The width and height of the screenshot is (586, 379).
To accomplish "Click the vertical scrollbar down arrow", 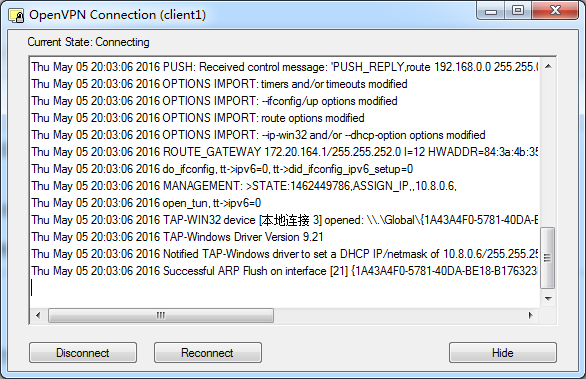I will 548,299.
